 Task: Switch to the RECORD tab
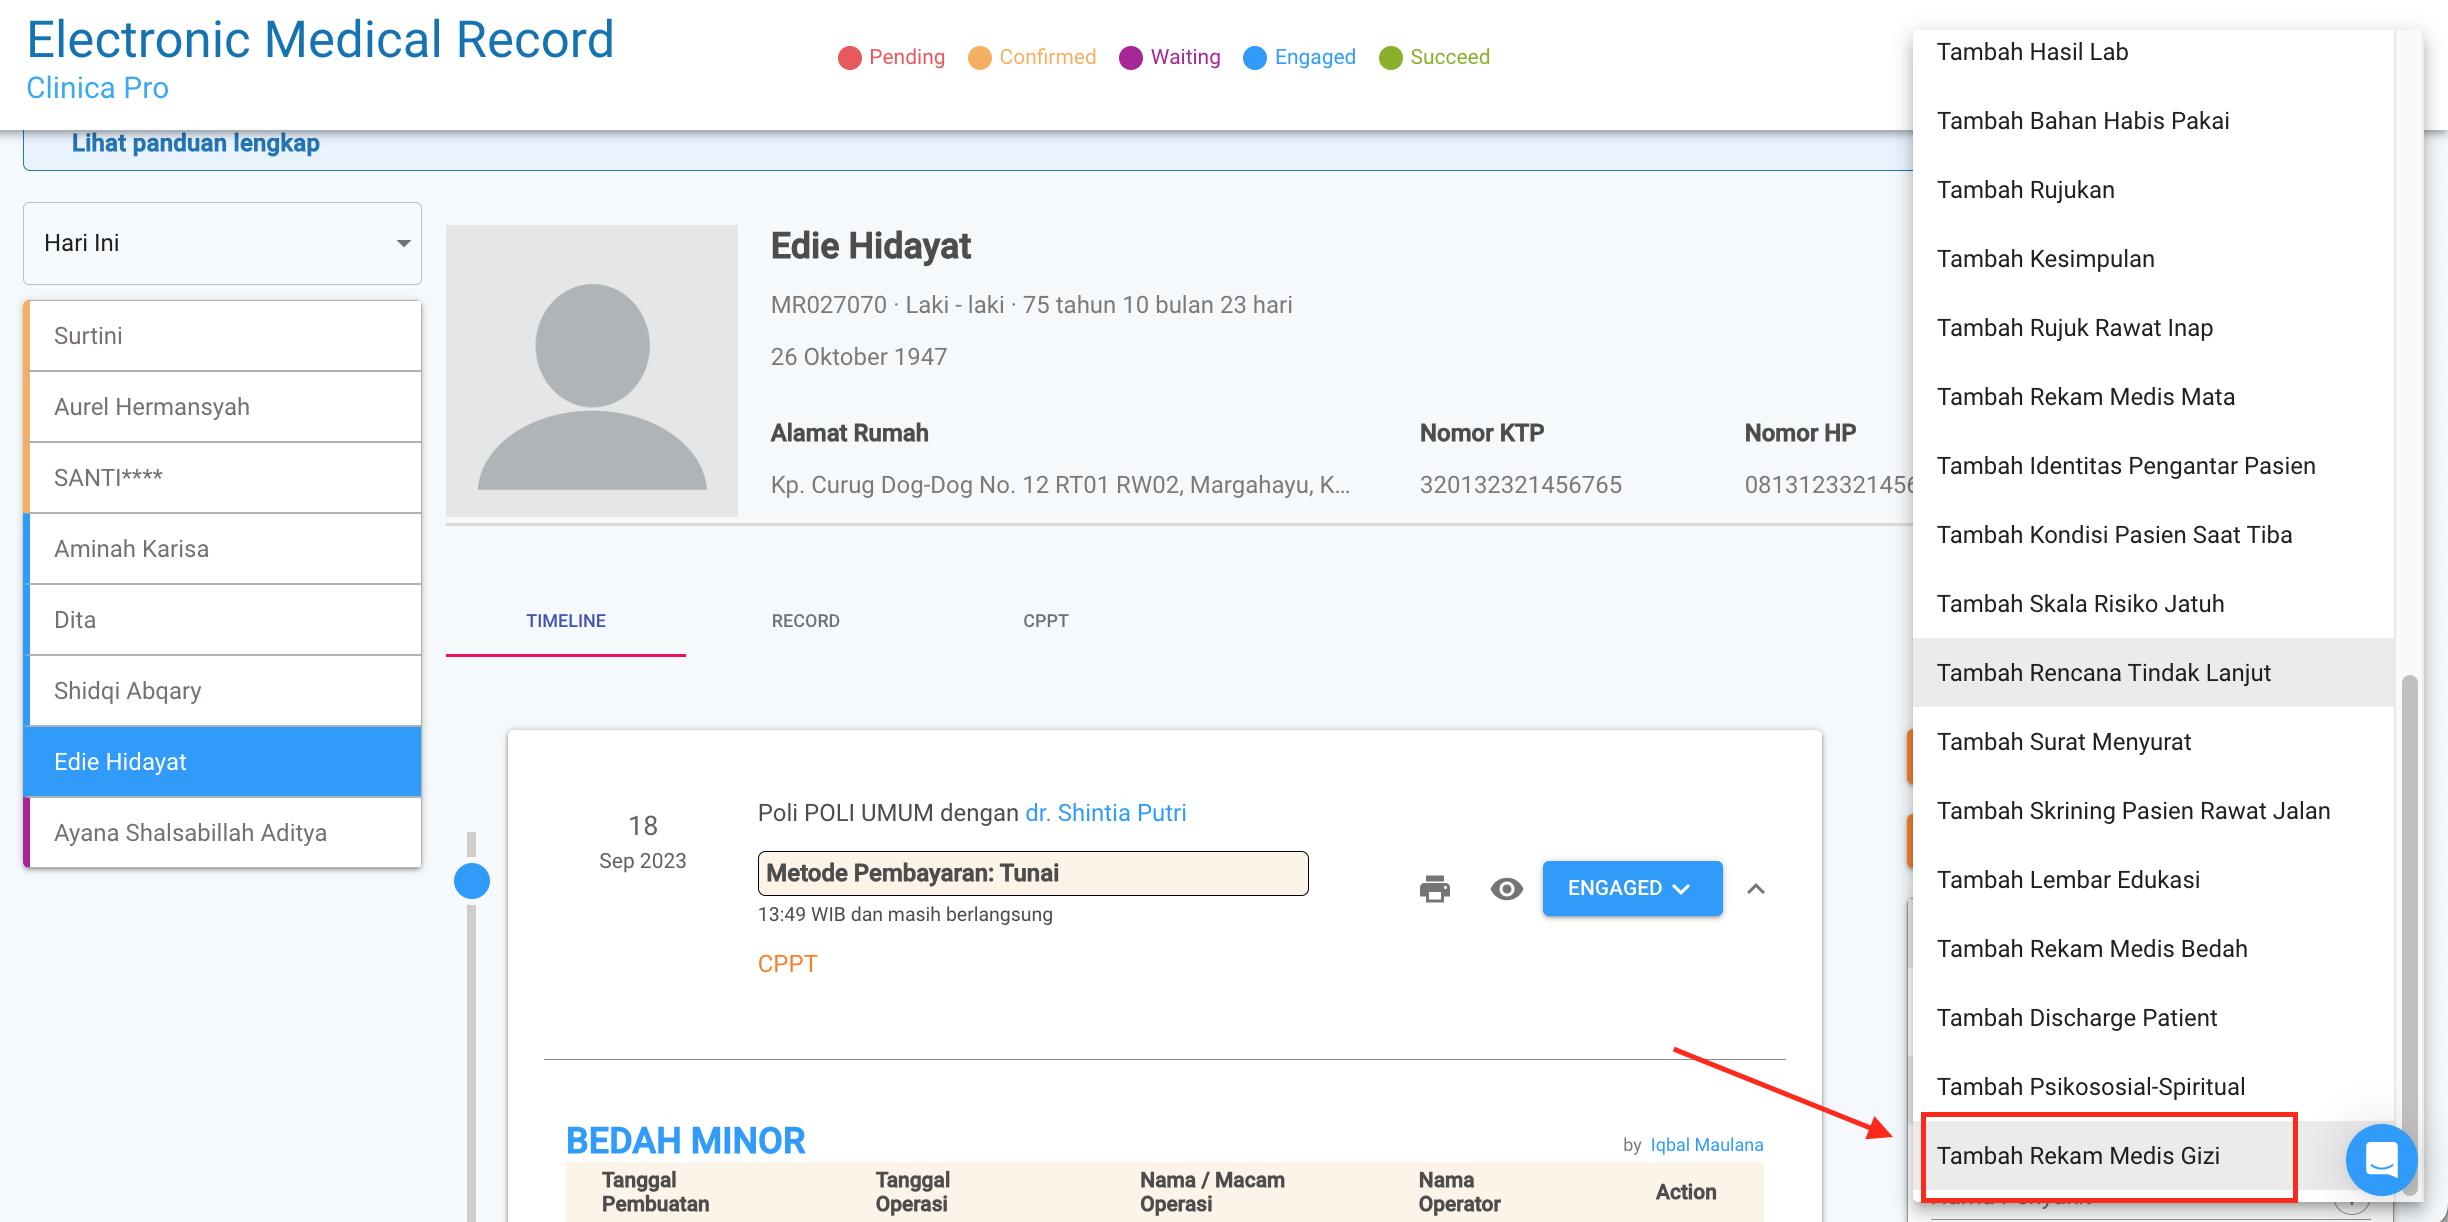(805, 621)
